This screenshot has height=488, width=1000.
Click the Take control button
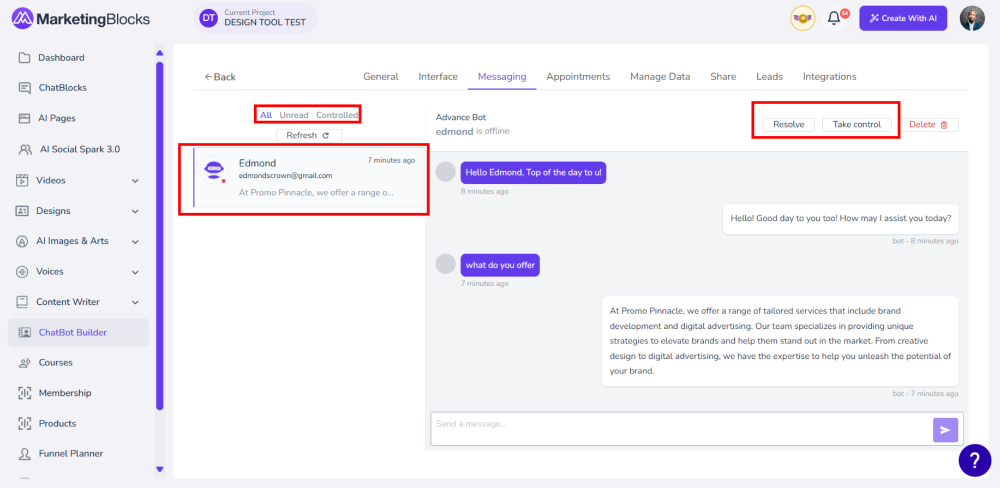[x=857, y=124]
